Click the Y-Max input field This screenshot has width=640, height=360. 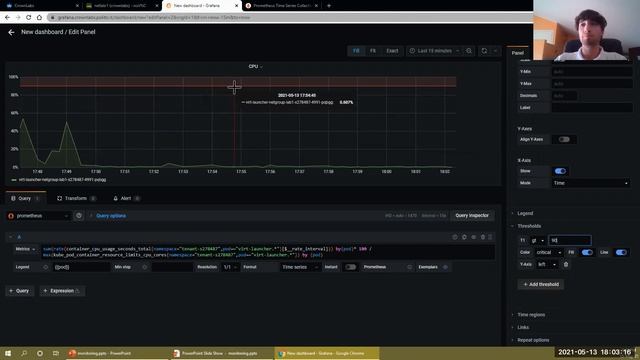click(x=592, y=84)
